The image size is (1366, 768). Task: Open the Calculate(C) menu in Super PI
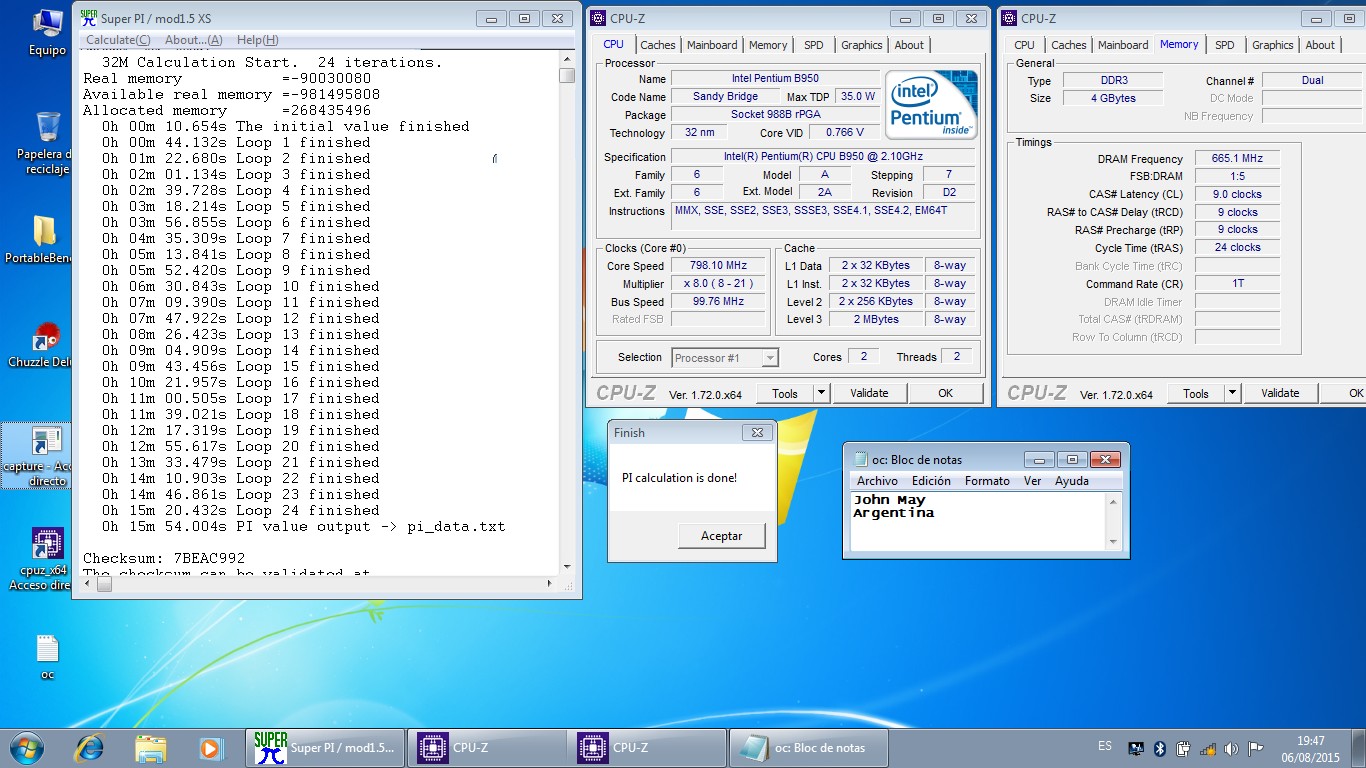tap(118, 40)
